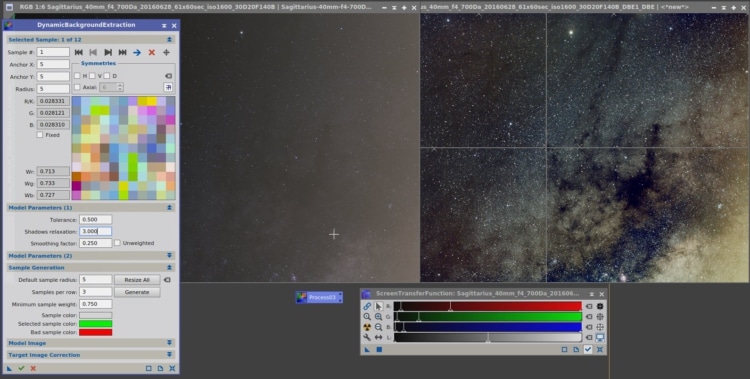Image resolution: width=750 pixels, height=379 pixels.
Task: Enable H symmetry checkbox
Action: click(77, 76)
